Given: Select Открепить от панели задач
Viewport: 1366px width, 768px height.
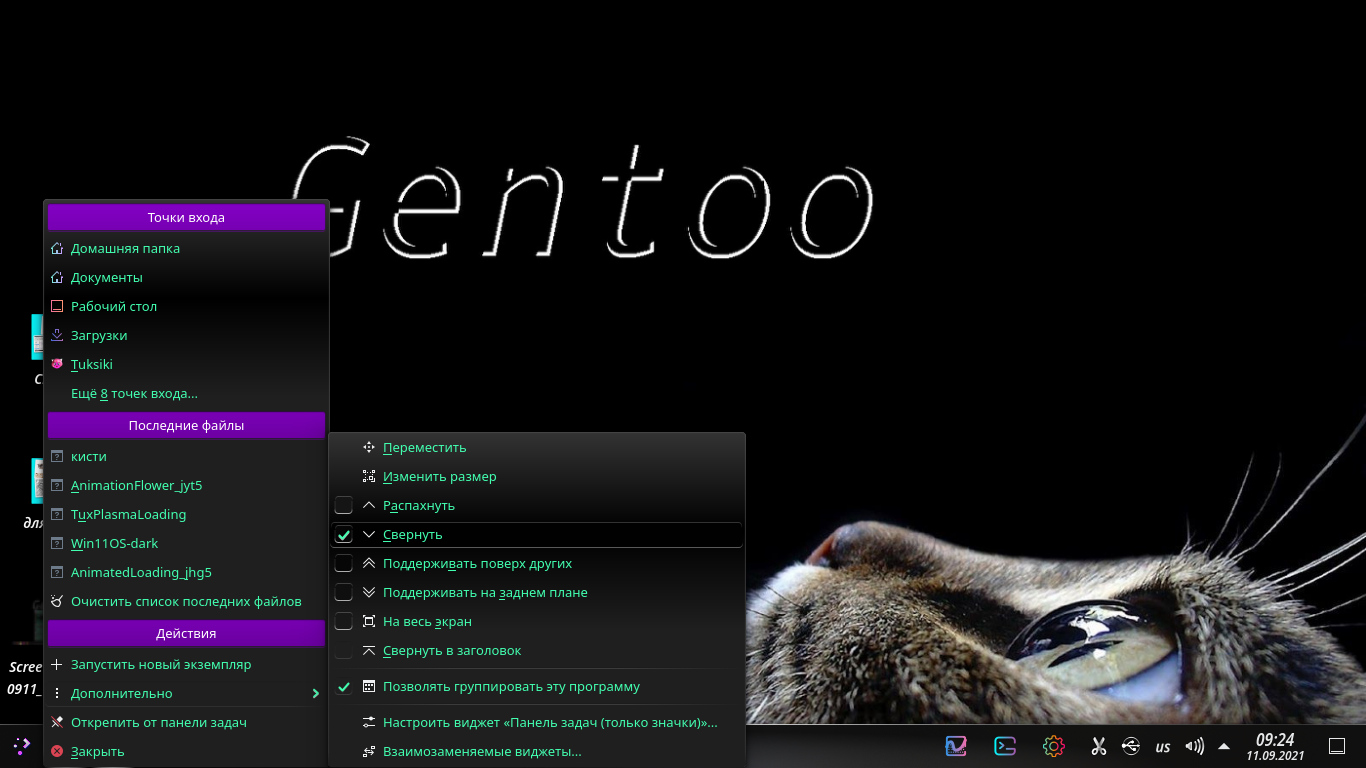Looking at the screenshot, I should (186, 722).
